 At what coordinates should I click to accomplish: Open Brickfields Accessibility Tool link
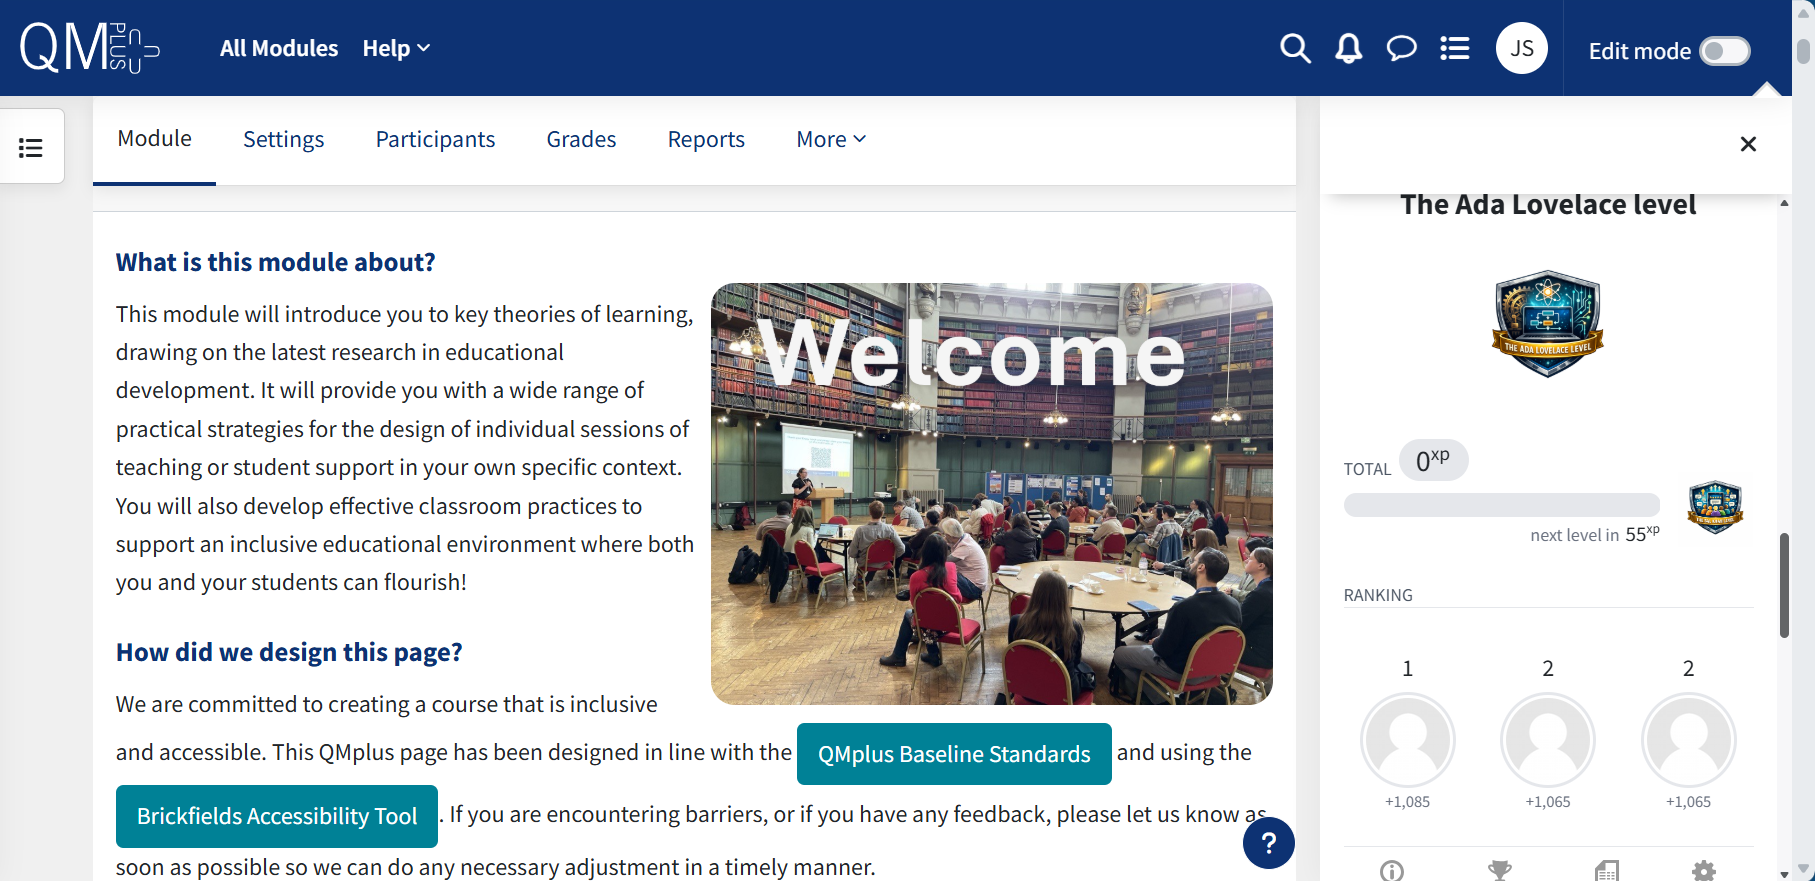[x=277, y=816]
